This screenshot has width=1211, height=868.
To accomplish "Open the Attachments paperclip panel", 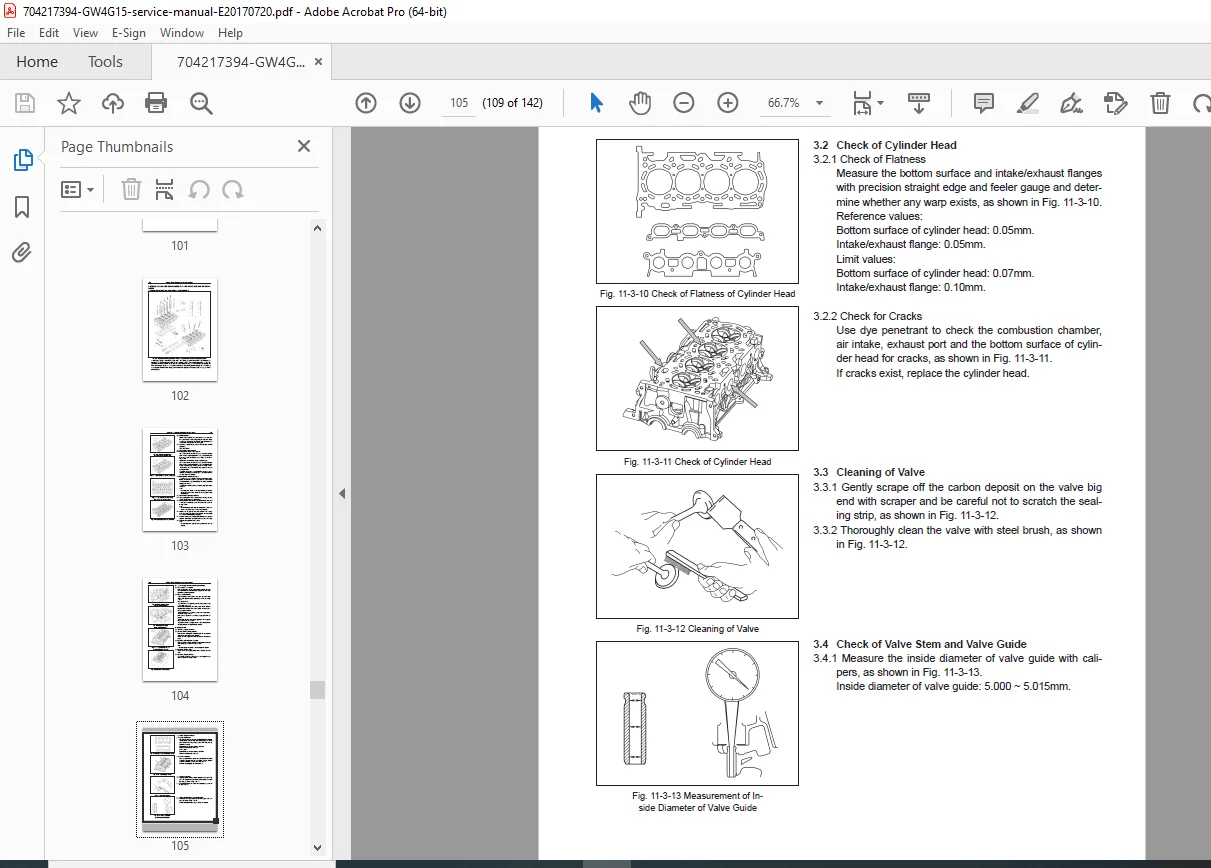I will point(22,253).
